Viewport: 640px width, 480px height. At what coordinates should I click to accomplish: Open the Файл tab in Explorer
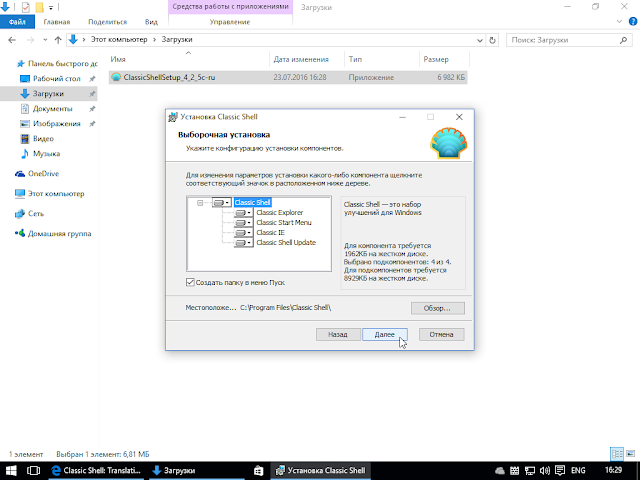[17, 22]
